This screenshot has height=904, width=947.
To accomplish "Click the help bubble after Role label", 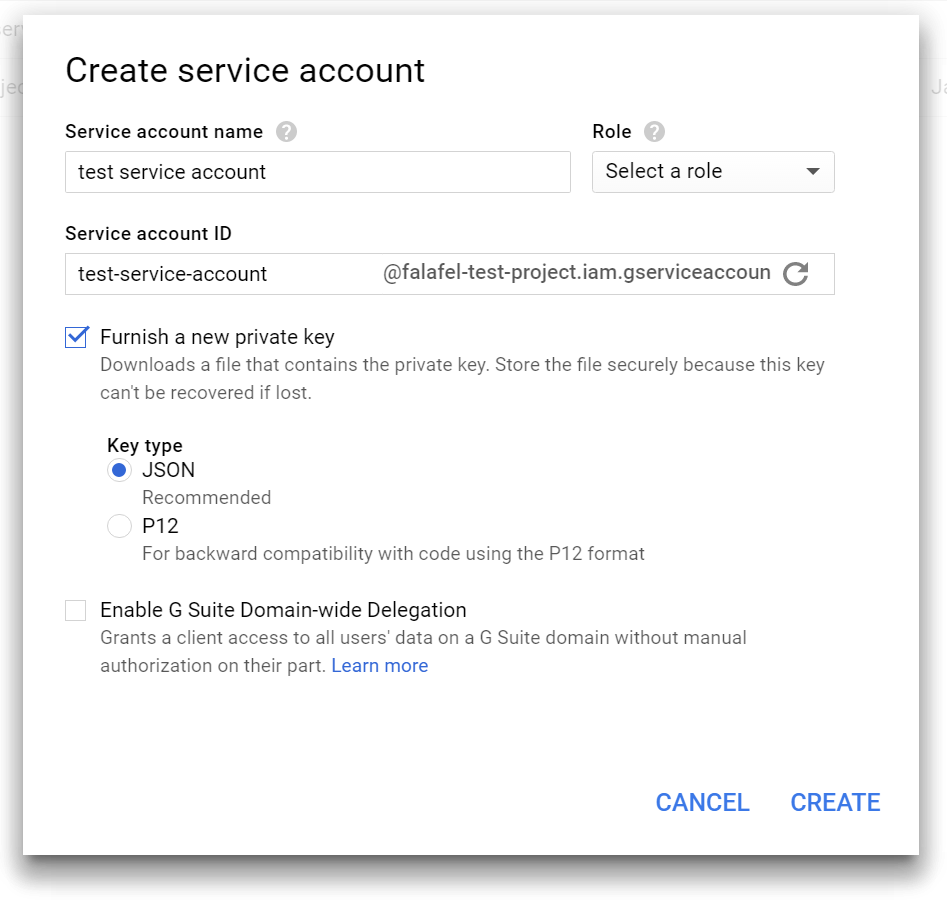I will tap(654, 131).
